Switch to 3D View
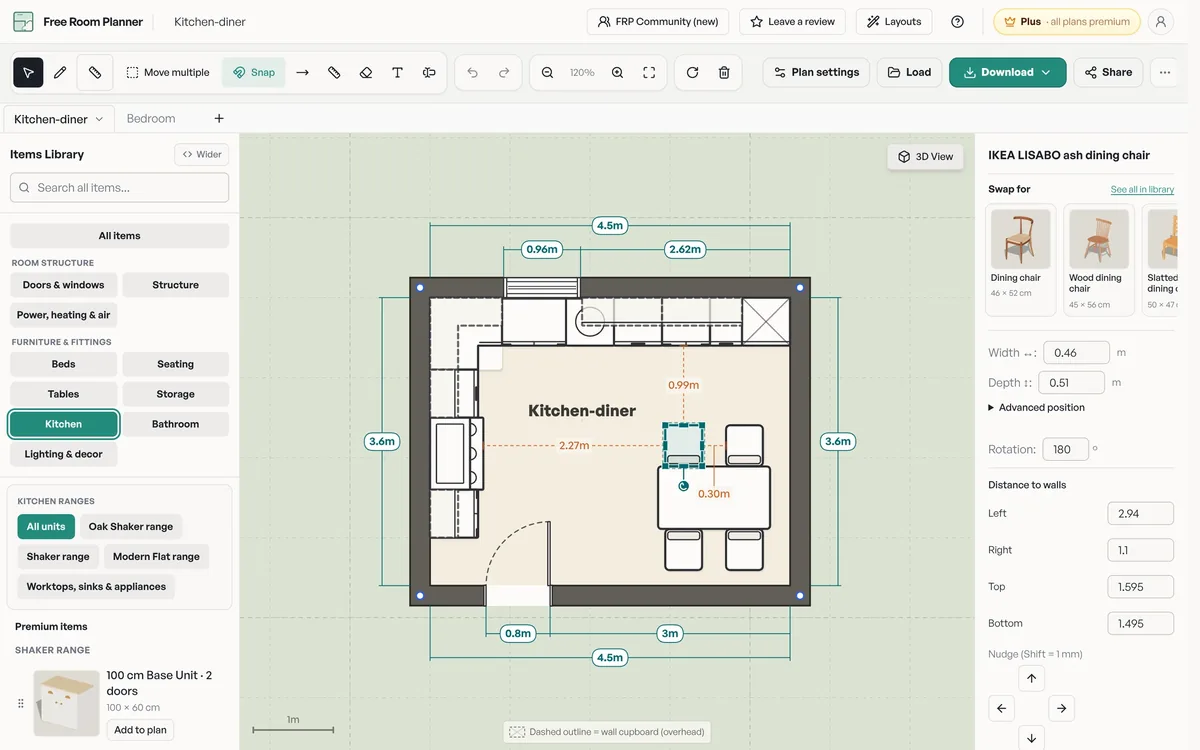Viewport: 1200px width, 750px height. (x=925, y=156)
